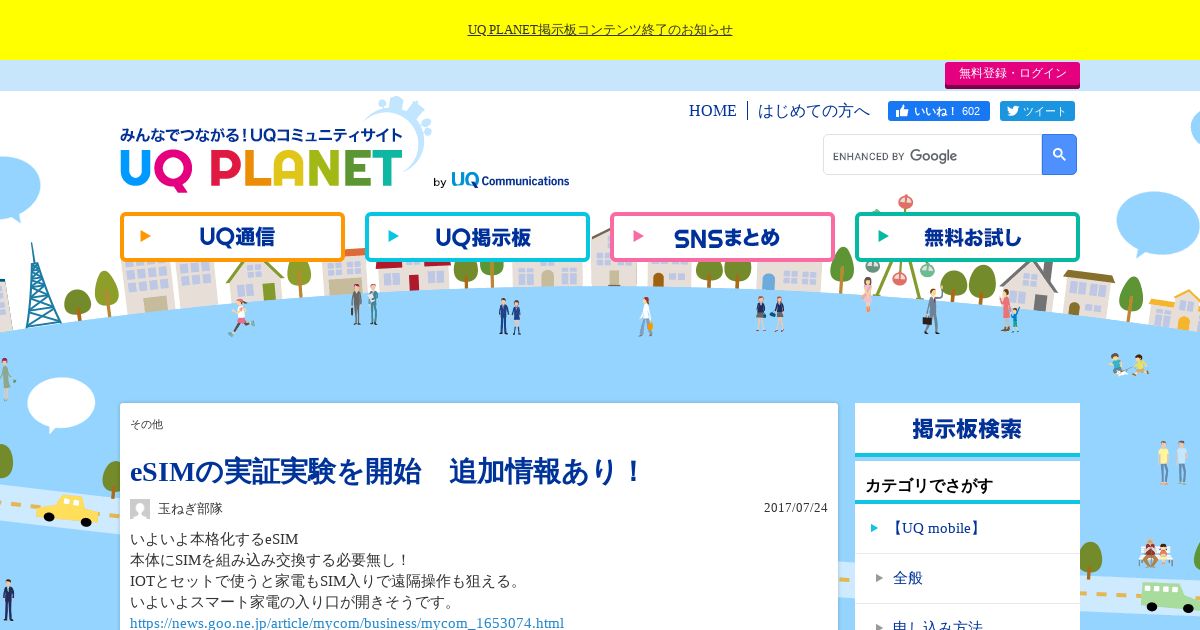Open the news.goo.ne.jp article URL

[x=347, y=623]
